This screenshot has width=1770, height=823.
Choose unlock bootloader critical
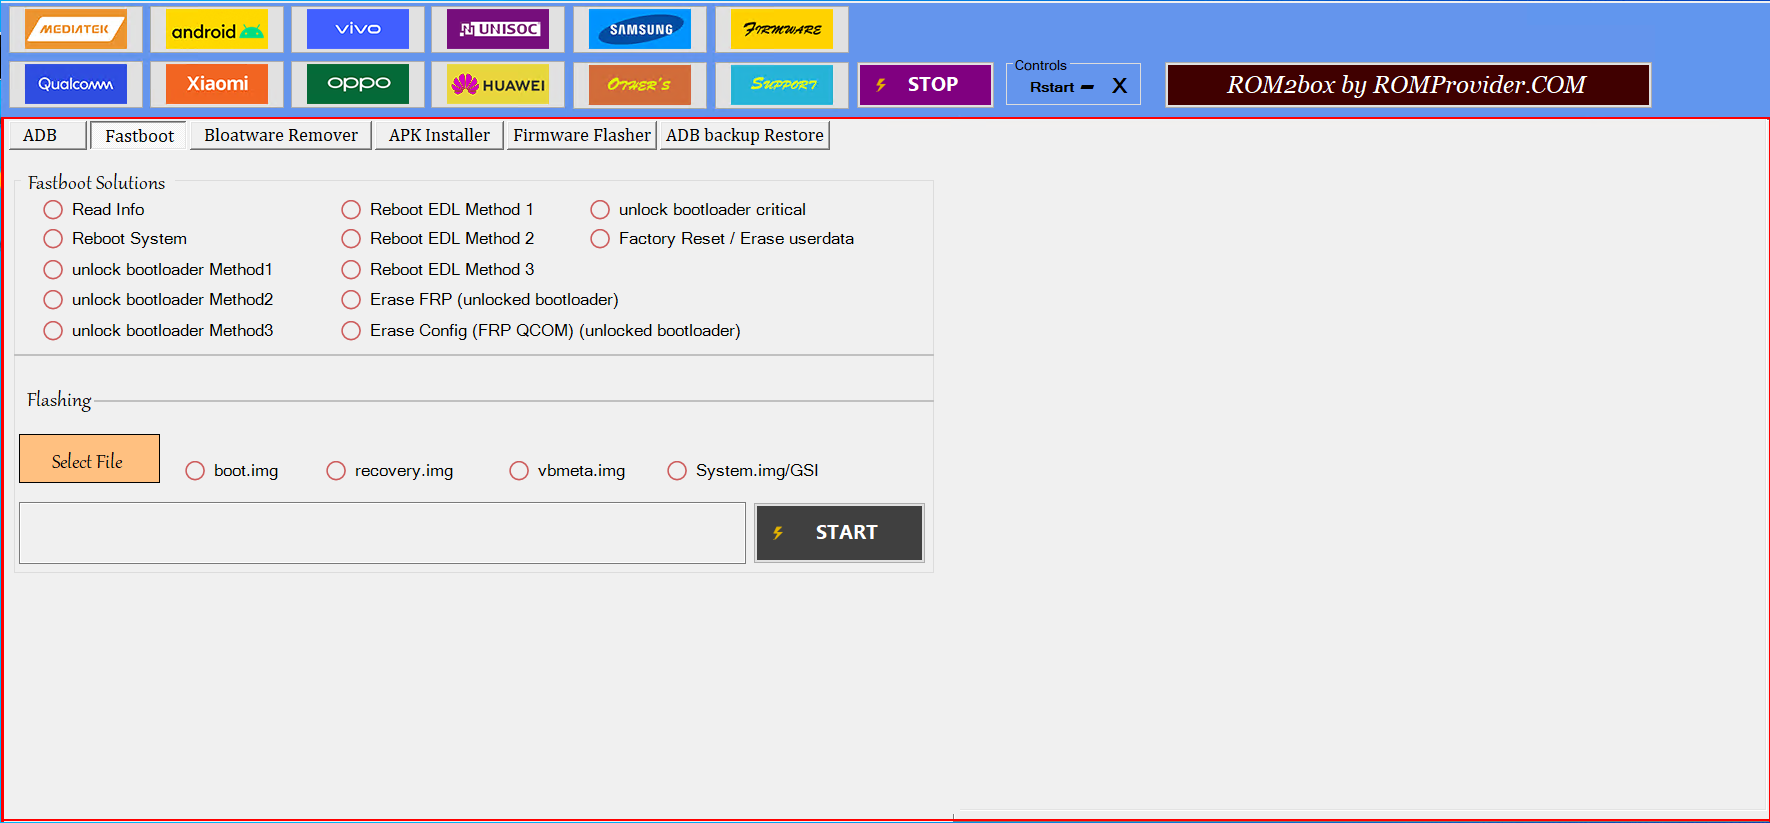click(x=698, y=209)
